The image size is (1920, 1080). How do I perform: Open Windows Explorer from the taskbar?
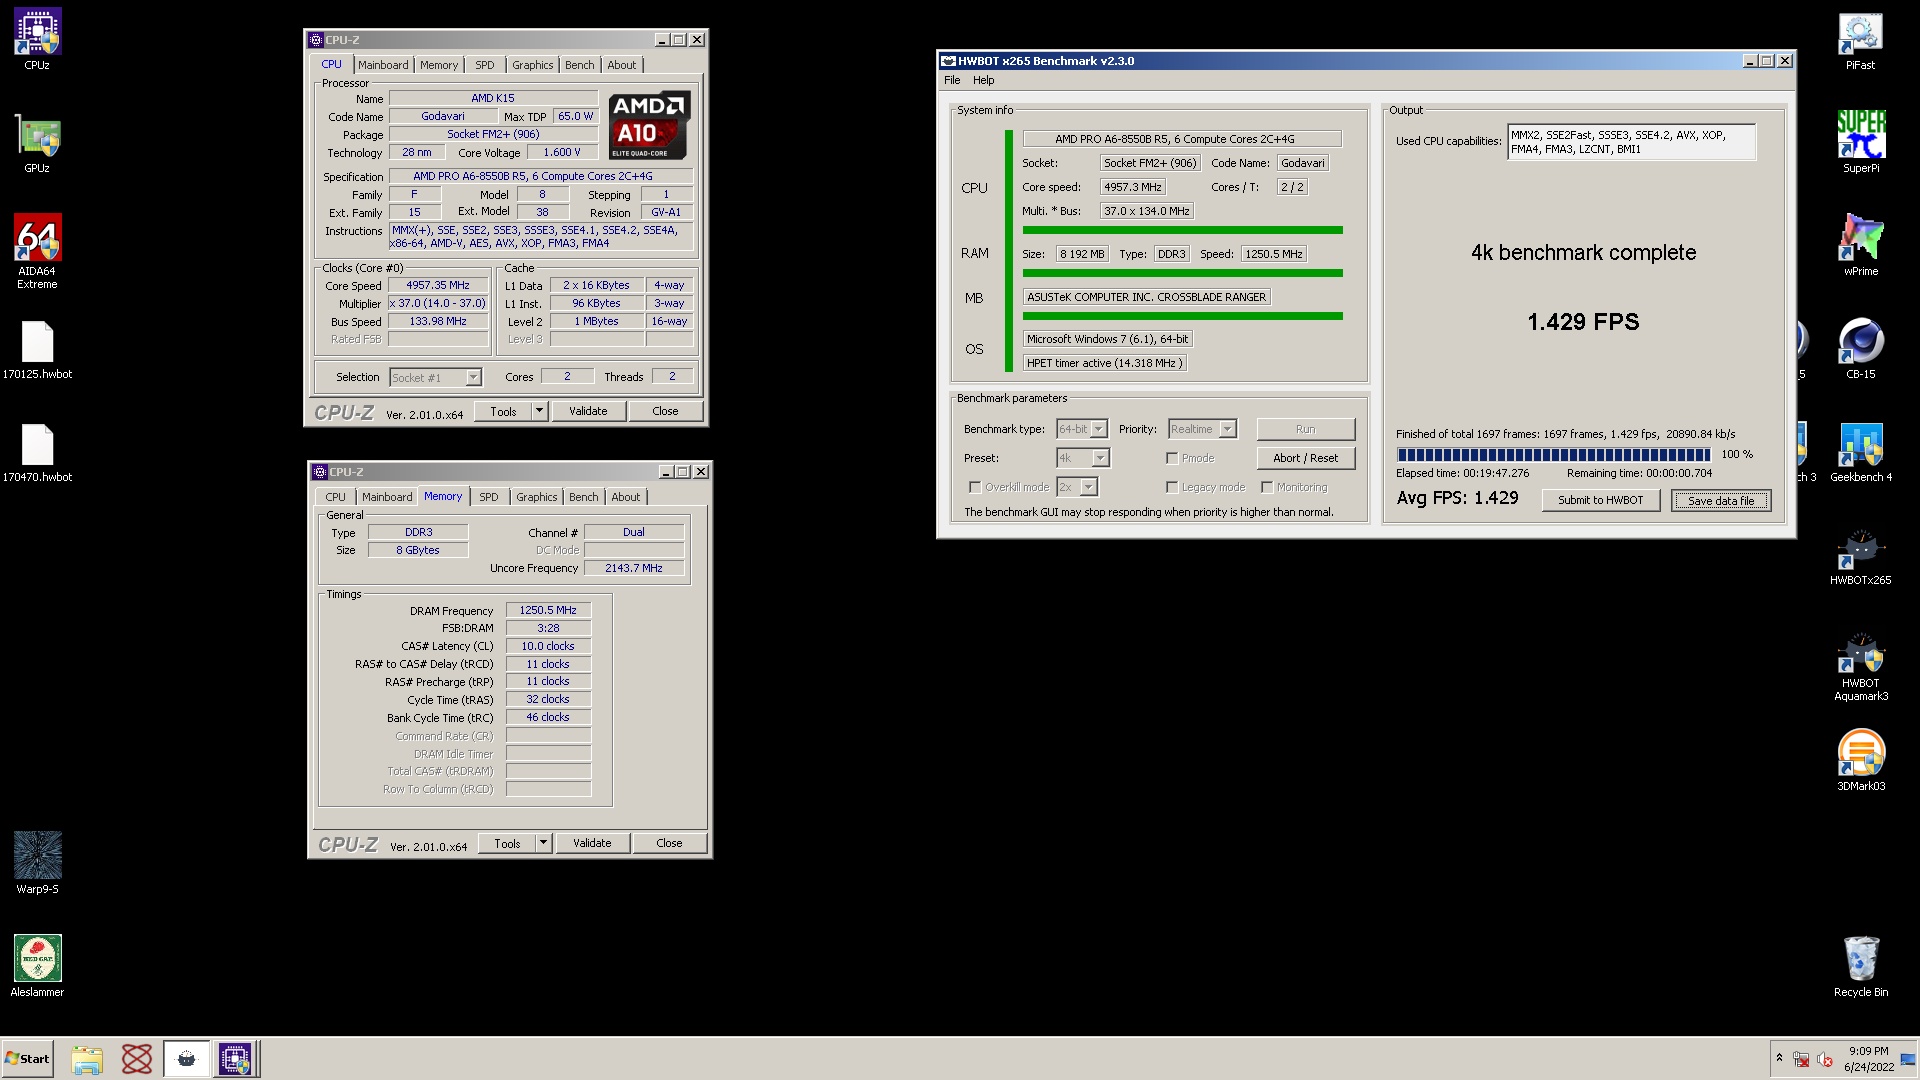tap(87, 1059)
